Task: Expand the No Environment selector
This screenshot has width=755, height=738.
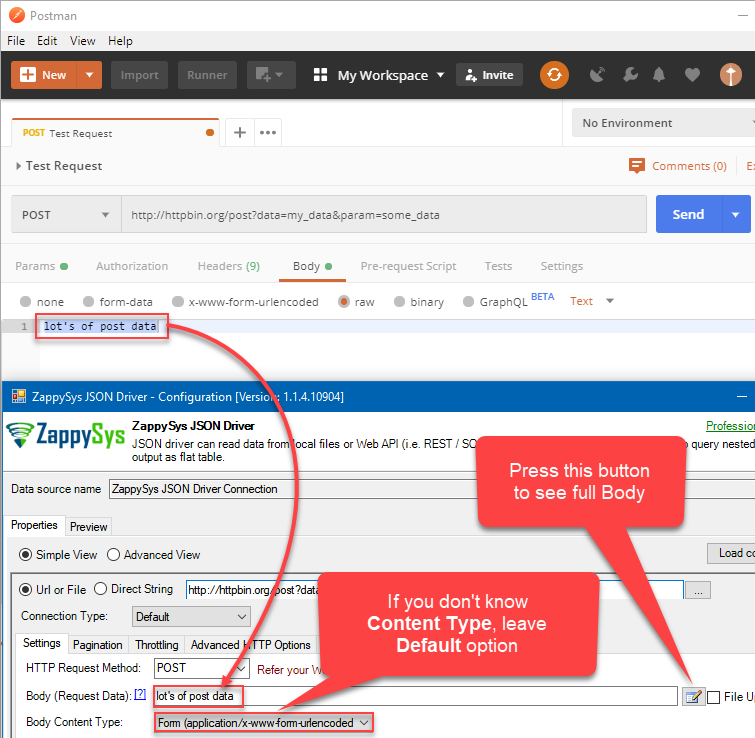Action: (x=662, y=123)
